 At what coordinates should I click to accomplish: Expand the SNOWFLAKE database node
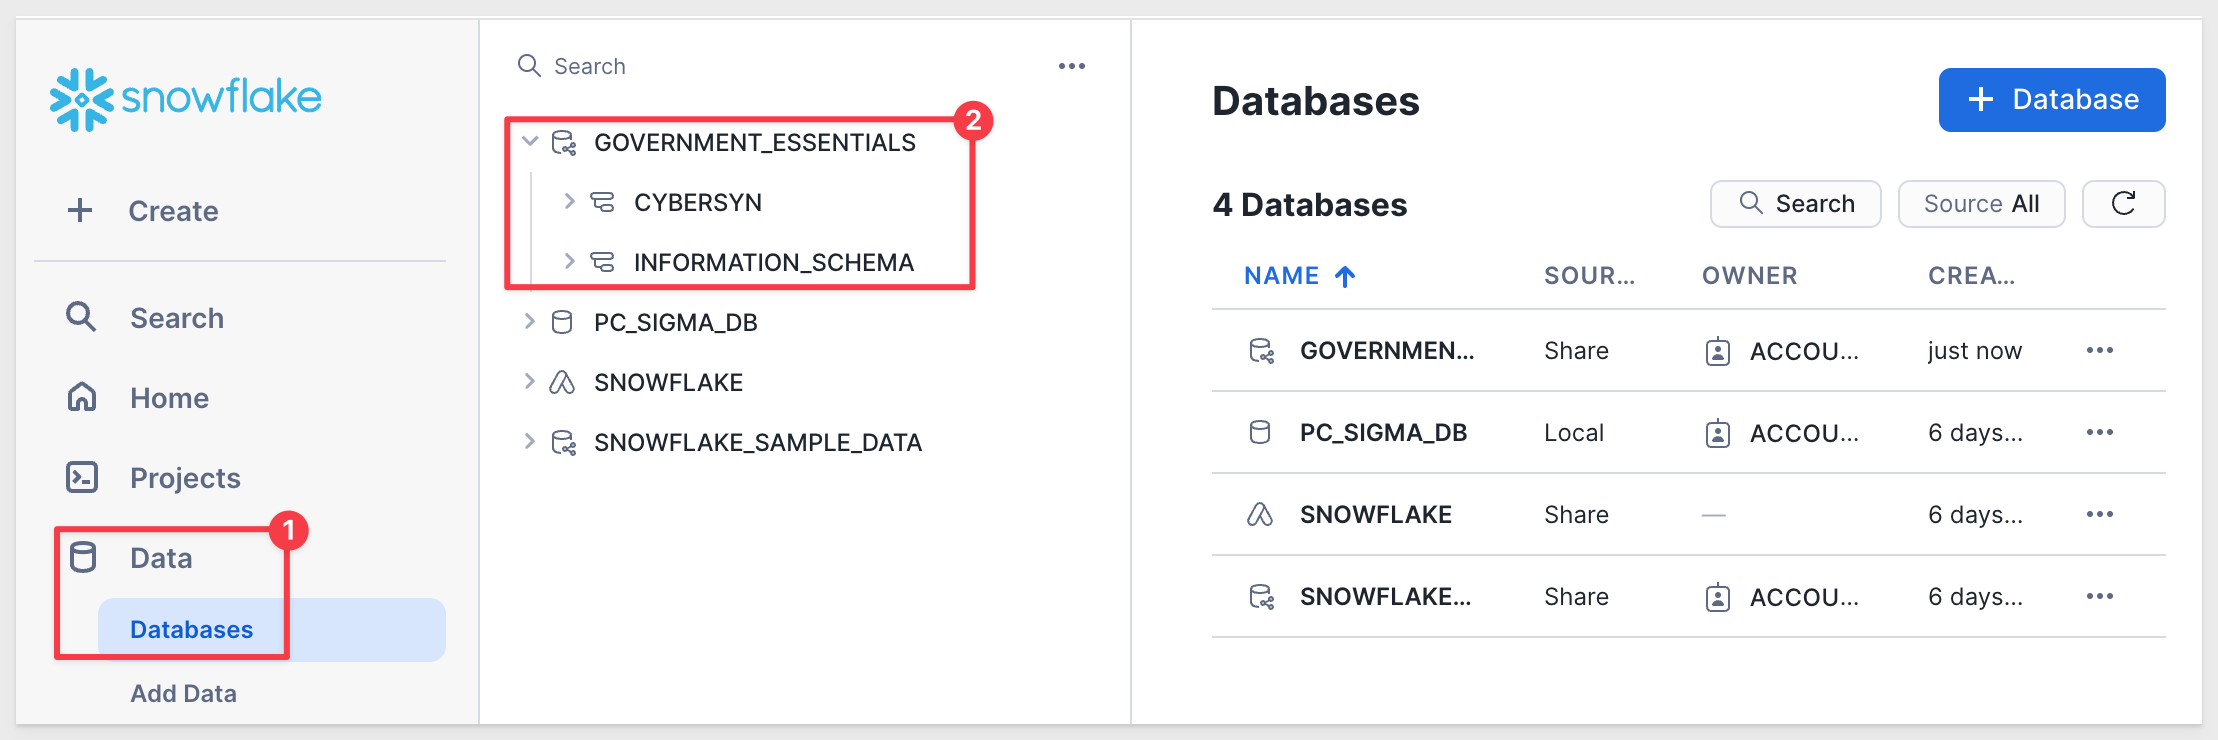529,381
